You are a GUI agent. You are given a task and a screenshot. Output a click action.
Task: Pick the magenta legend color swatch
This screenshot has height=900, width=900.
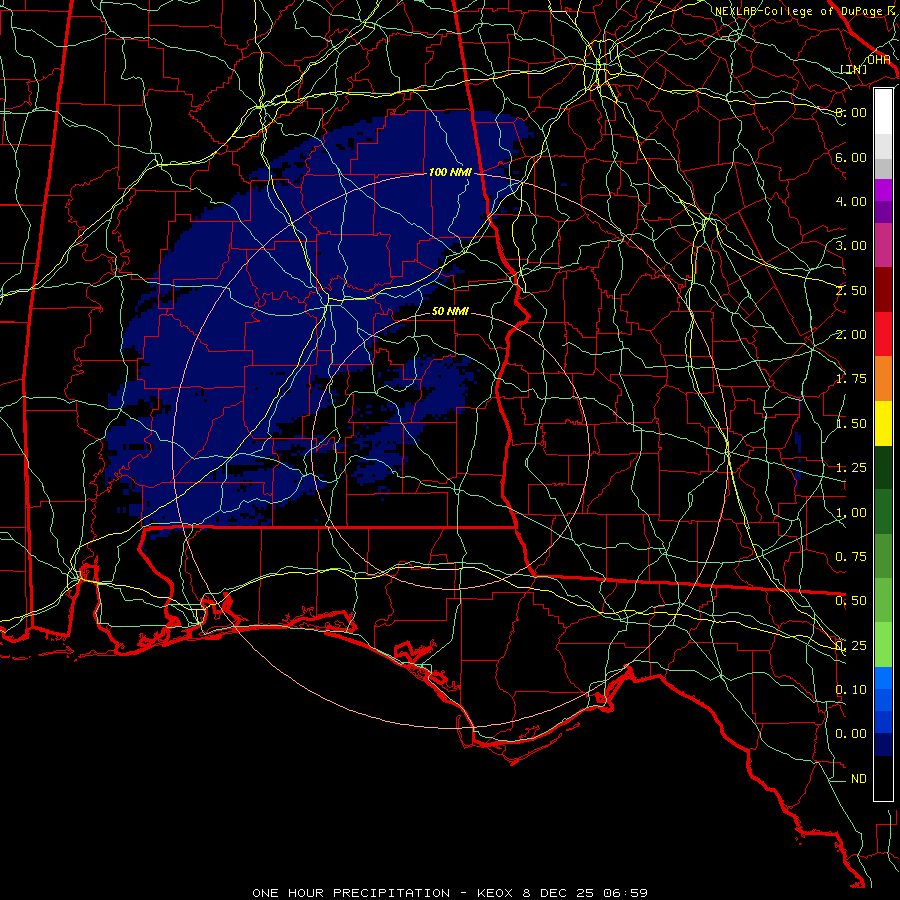(883, 190)
